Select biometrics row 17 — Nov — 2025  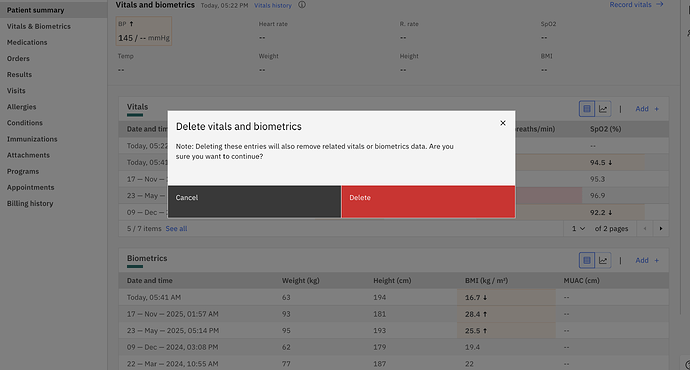click(393, 314)
